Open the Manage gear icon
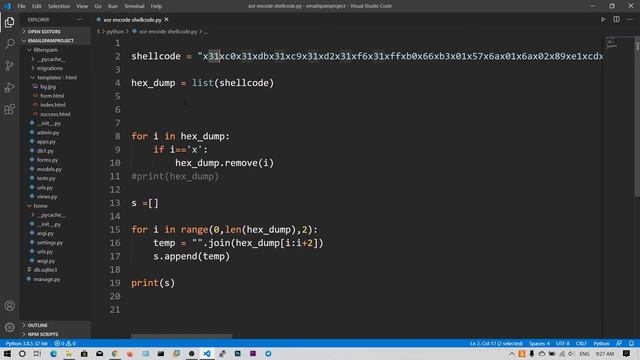640x360 pixels. (9, 327)
